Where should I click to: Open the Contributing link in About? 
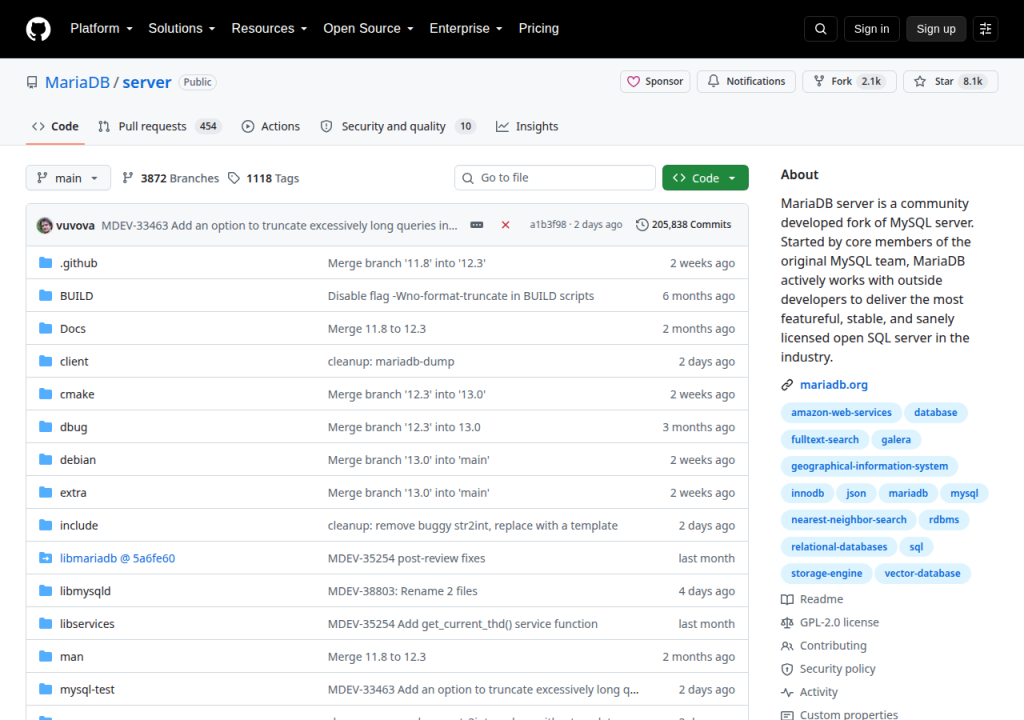click(x=833, y=646)
